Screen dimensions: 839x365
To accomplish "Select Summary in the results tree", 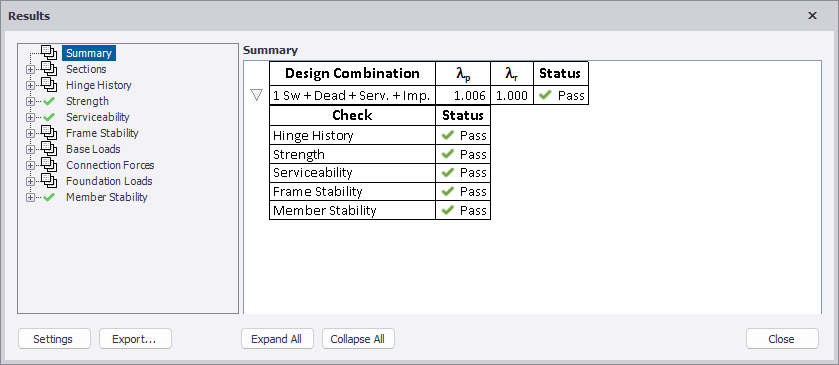I will 89,53.
